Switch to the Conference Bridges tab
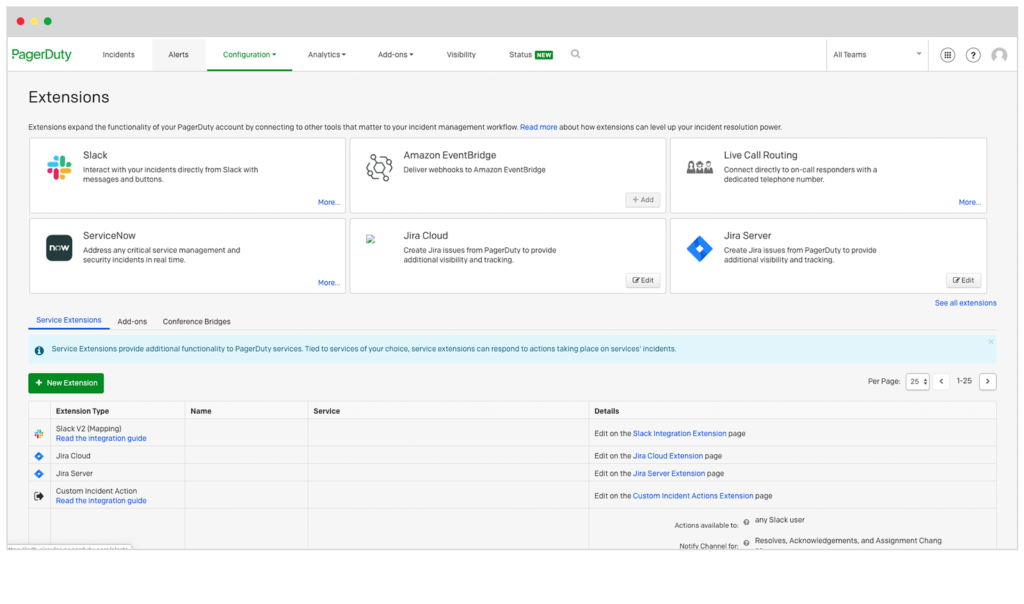The width and height of the screenshot is (1024, 604). pos(197,322)
